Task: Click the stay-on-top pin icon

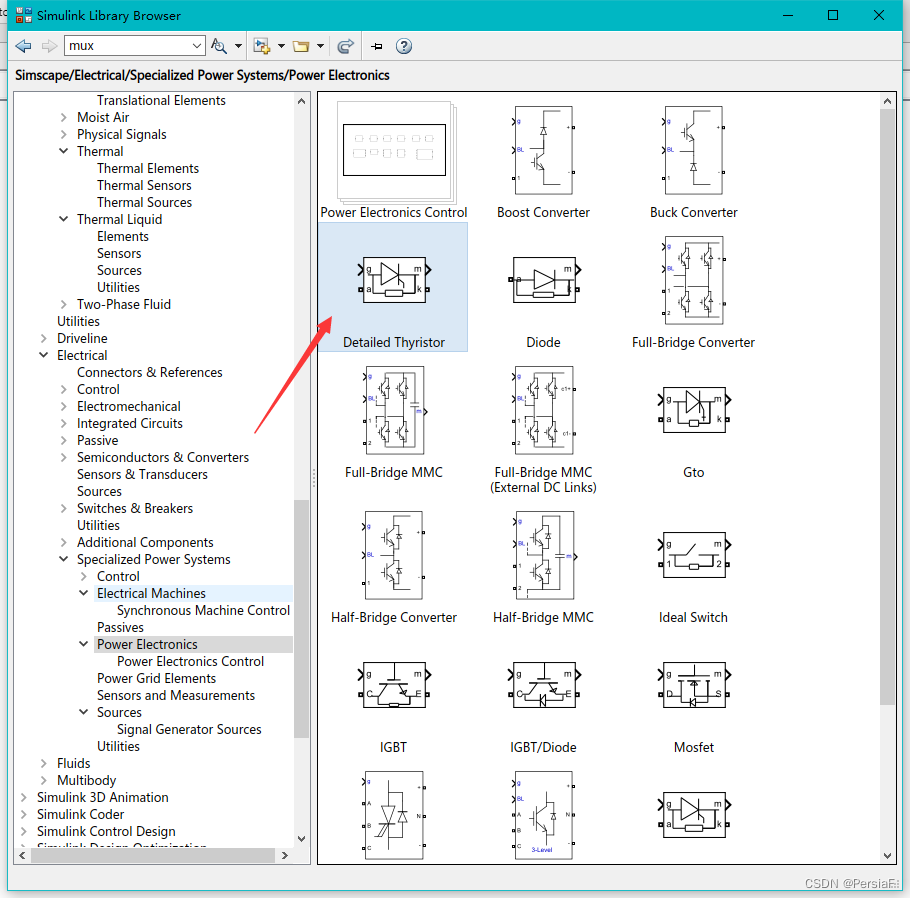Action: pos(377,46)
